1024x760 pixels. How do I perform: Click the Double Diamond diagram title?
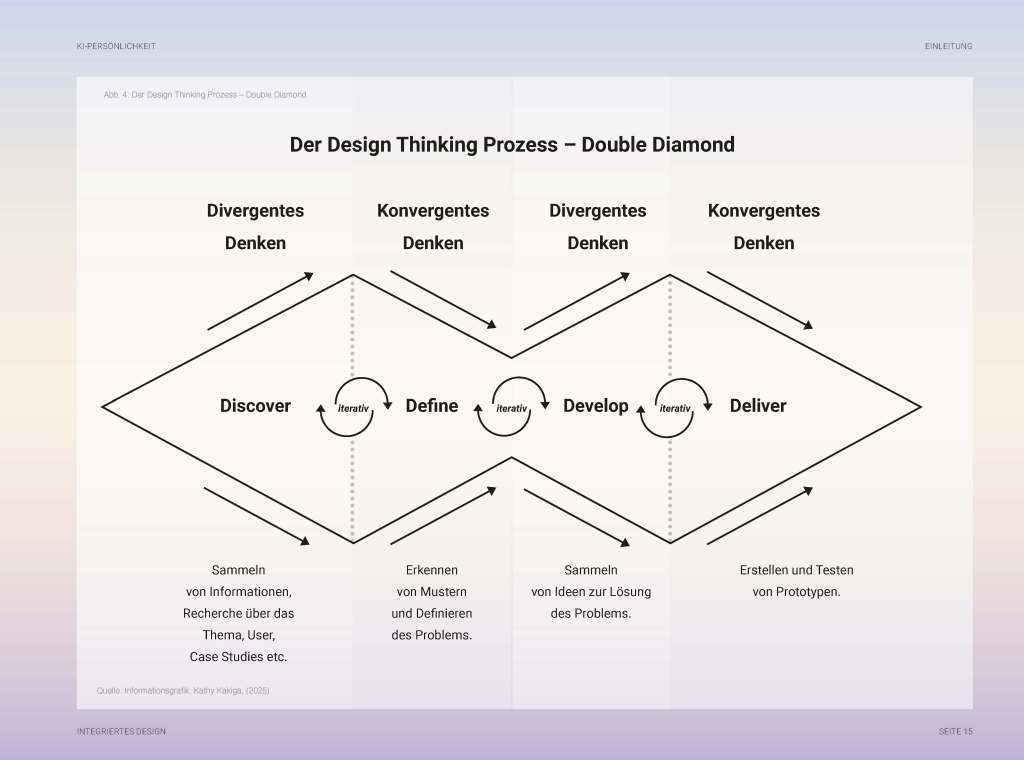(x=512, y=145)
